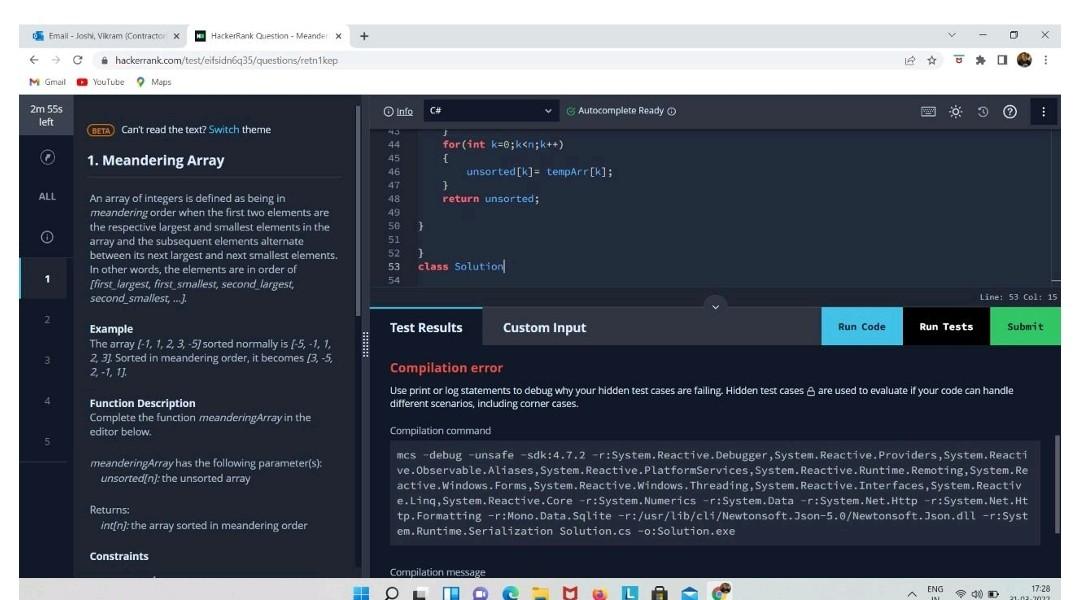This screenshot has width=1080, height=600.
Task: Click the compilation output scrollbar
Action: [1057, 484]
